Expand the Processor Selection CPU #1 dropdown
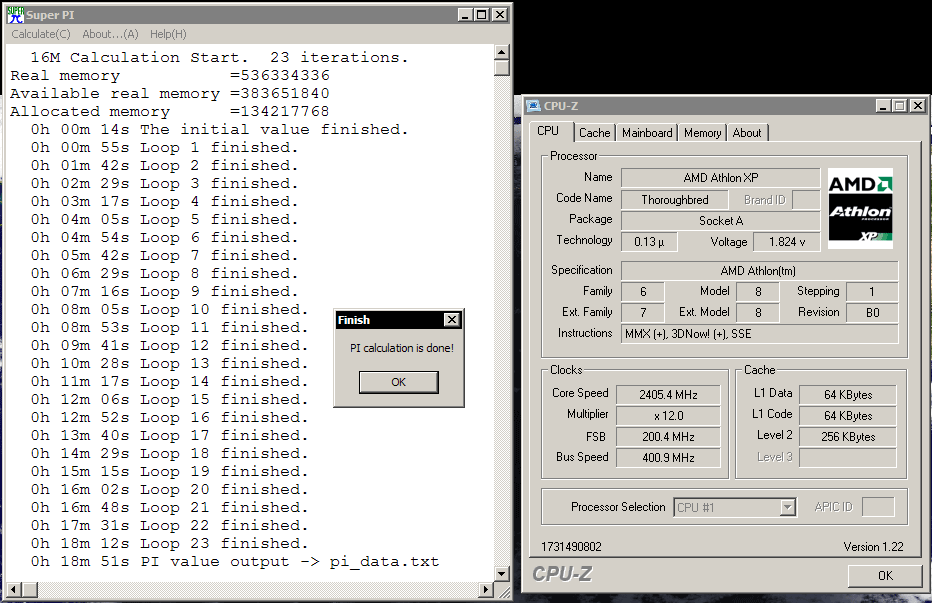The width and height of the screenshot is (932, 603). click(788, 507)
